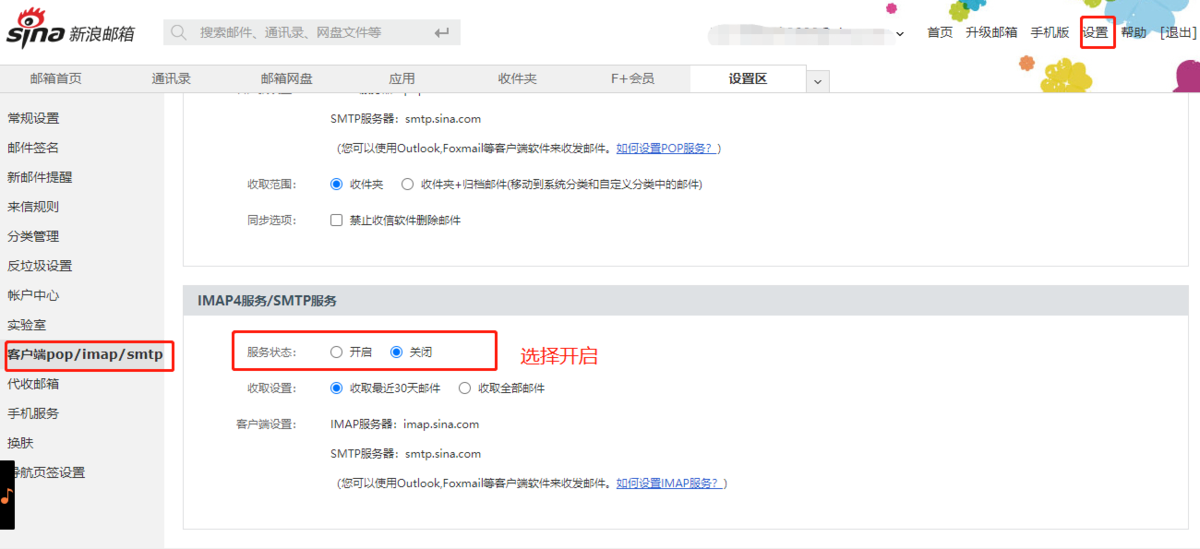The image size is (1200, 549).
Task: Click the Sina mail logo
Action: click(70, 32)
